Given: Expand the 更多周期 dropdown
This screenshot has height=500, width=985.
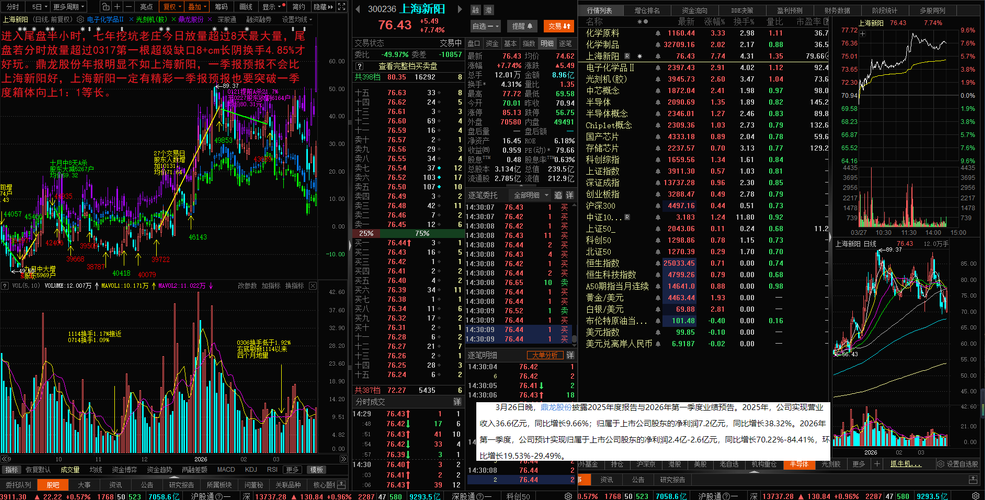Looking at the screenshot, I should coord(68,7).
